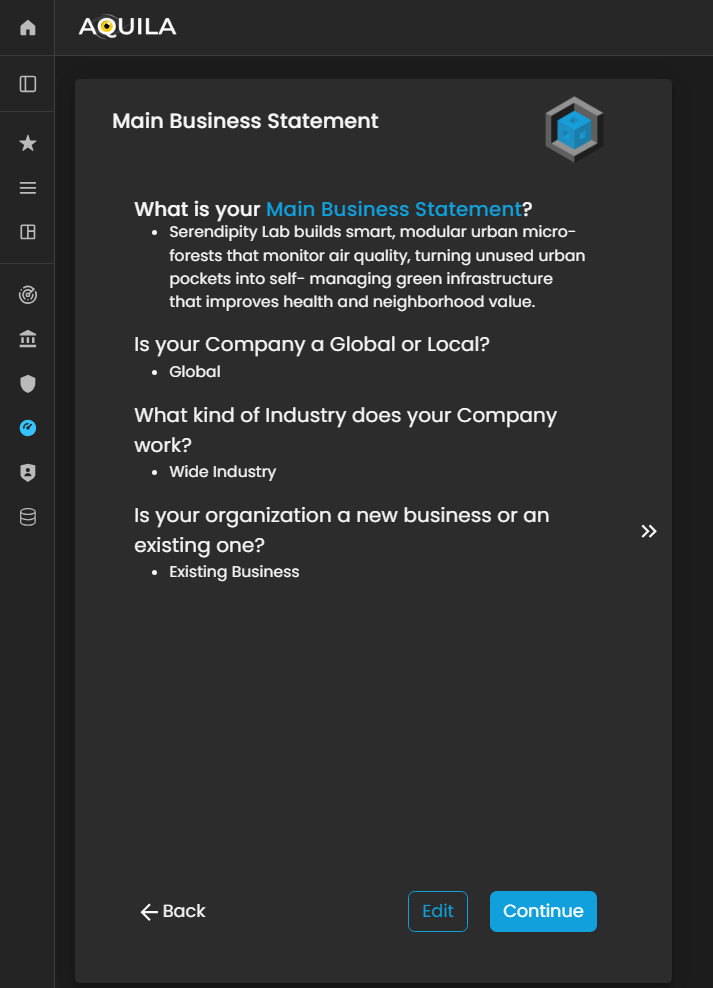
Task: Open the radar target icon
Action: (x=28, y=295)
